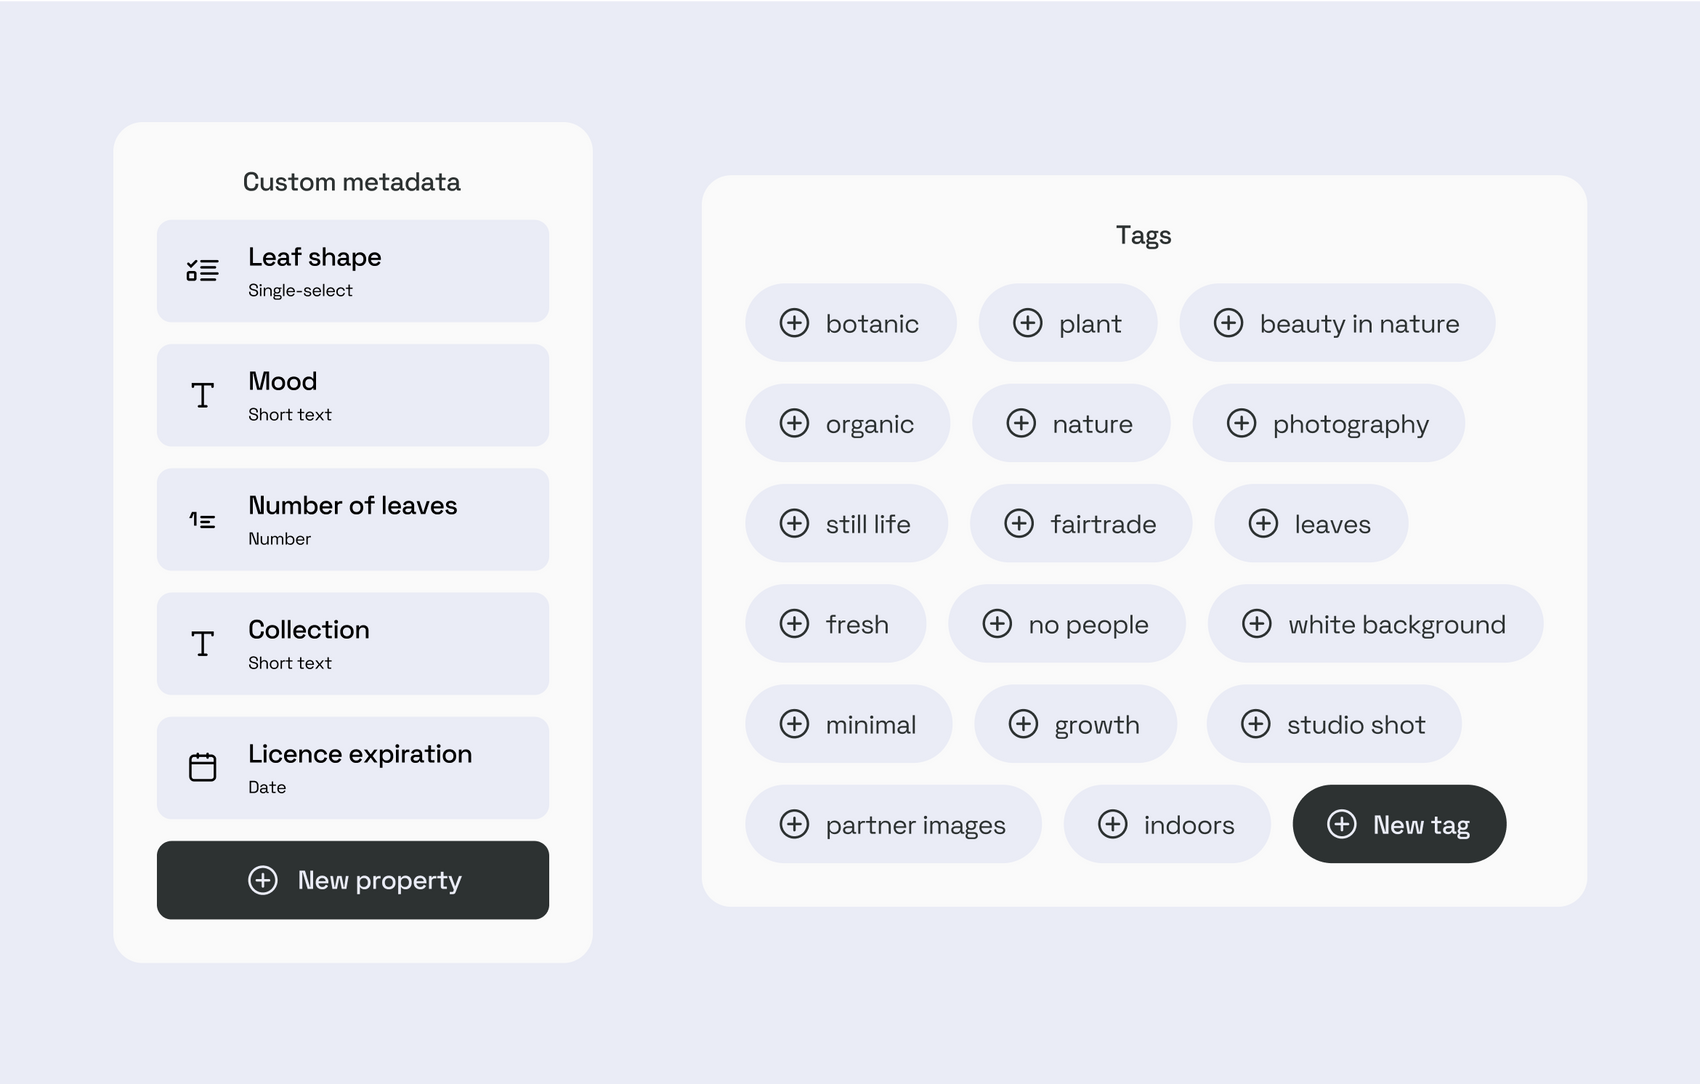Click the 'Short text' label under Mood
1700x1084 pixels.
[x=290, y=414]
